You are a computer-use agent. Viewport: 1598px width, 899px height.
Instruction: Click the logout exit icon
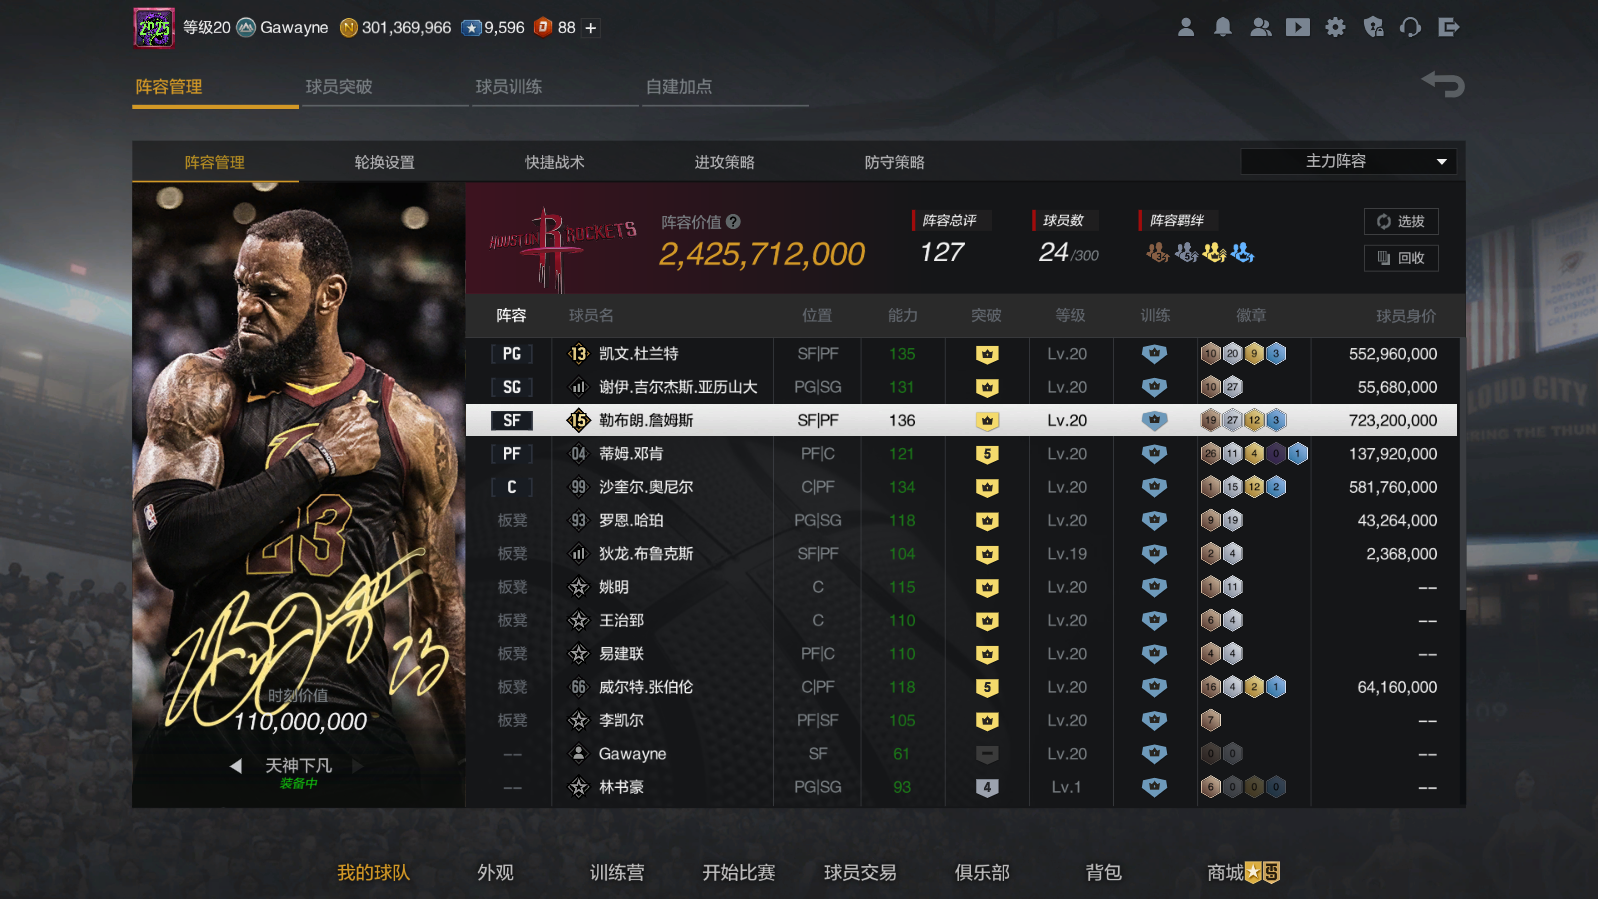(1449, 27)
